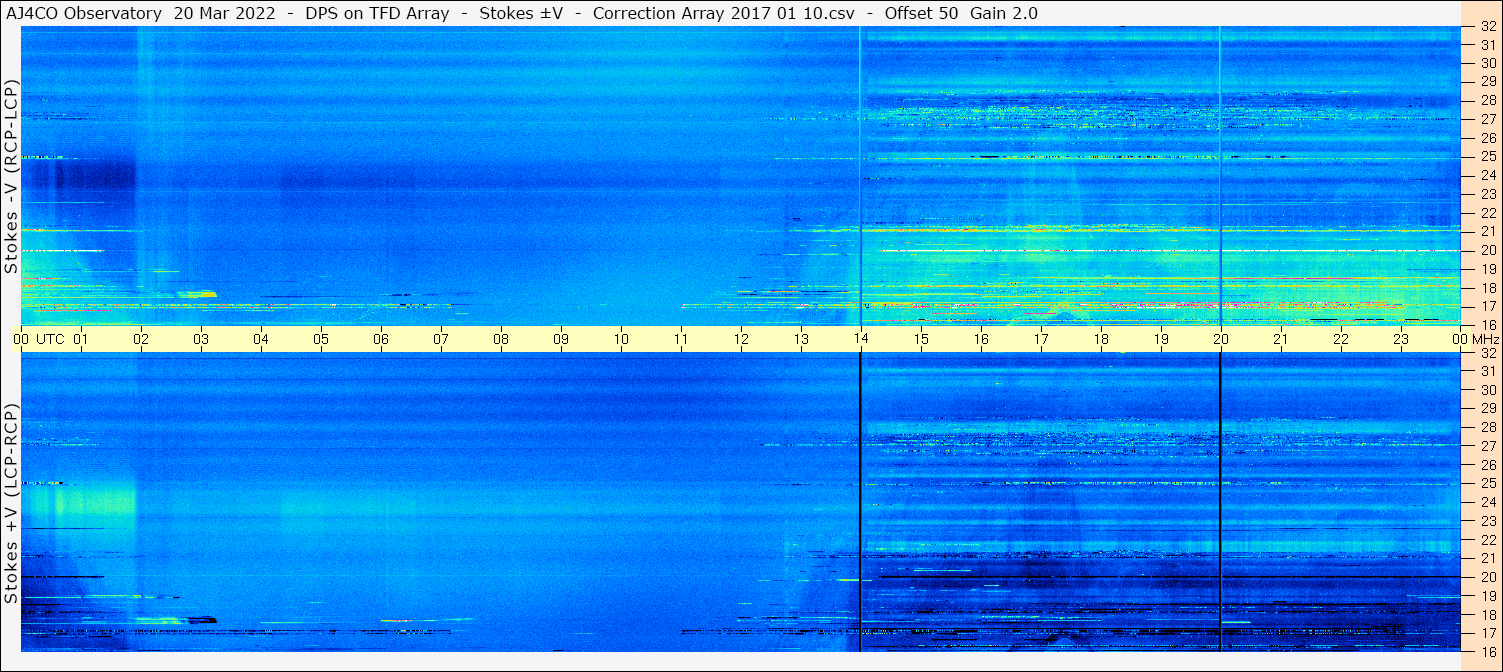Click the 18 MHz label of lower panel
The image size is (1503, 672).
click(1487, 615)
